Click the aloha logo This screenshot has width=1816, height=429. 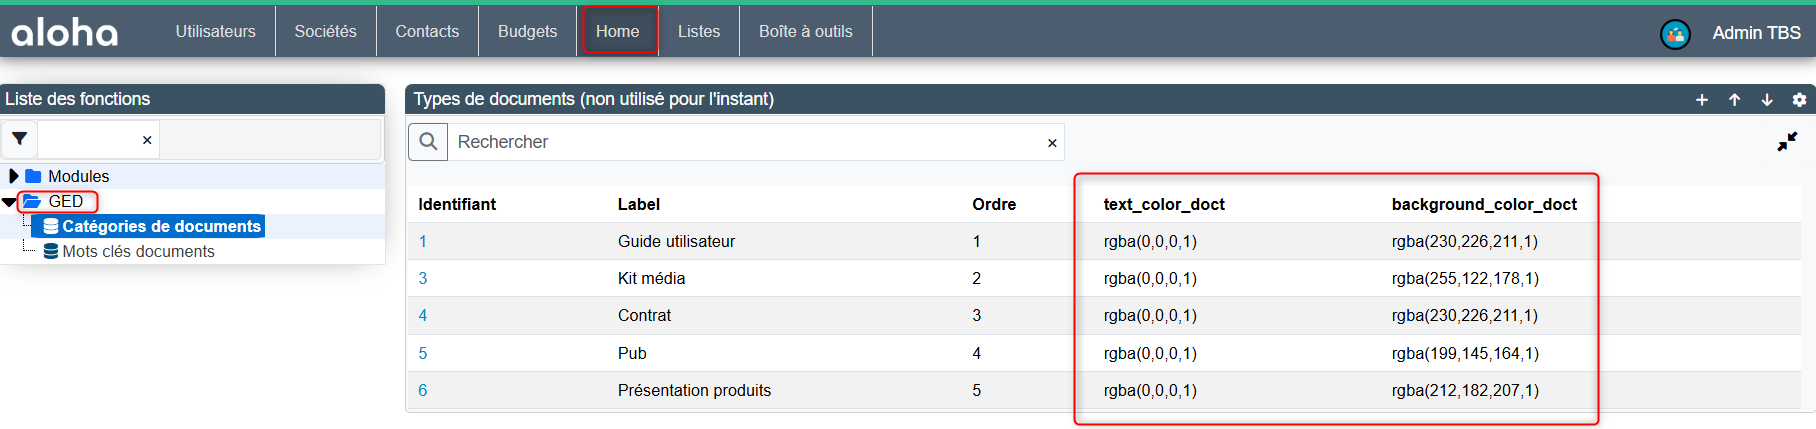coord(64,33)
